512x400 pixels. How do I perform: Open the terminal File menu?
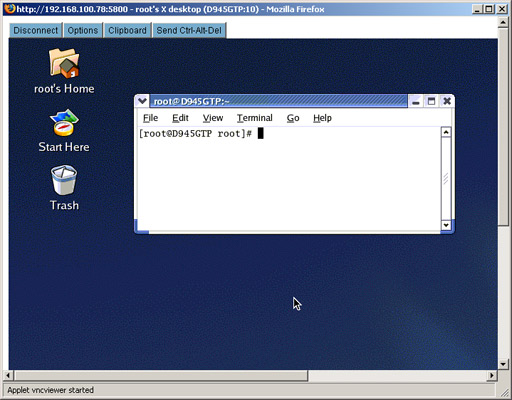click(150, 118)
